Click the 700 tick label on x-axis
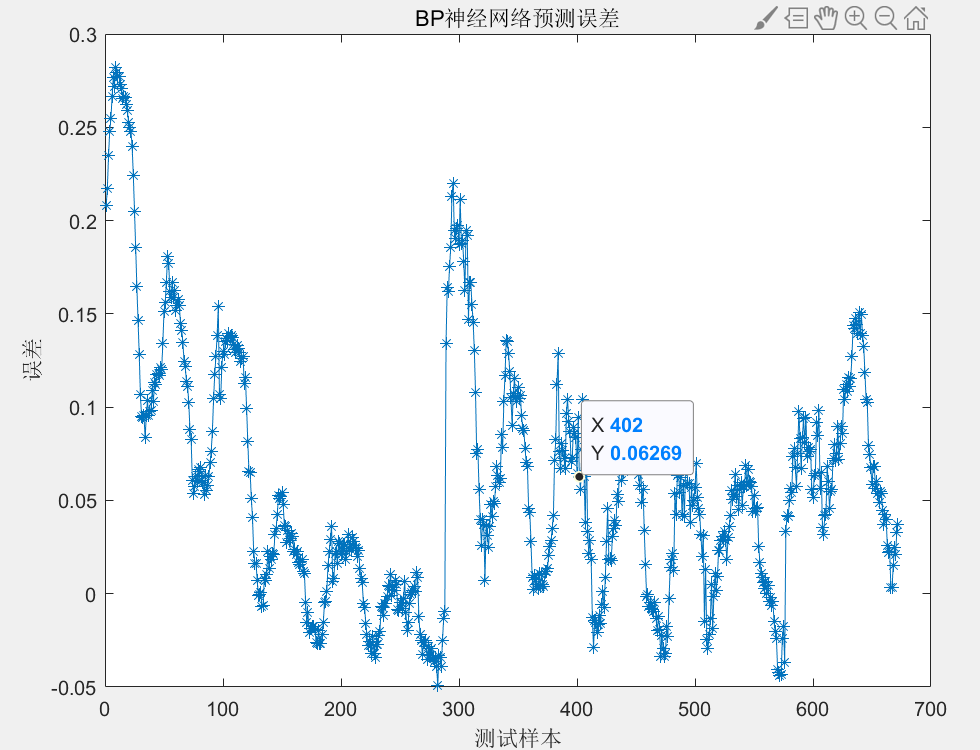 click(930, 709)
